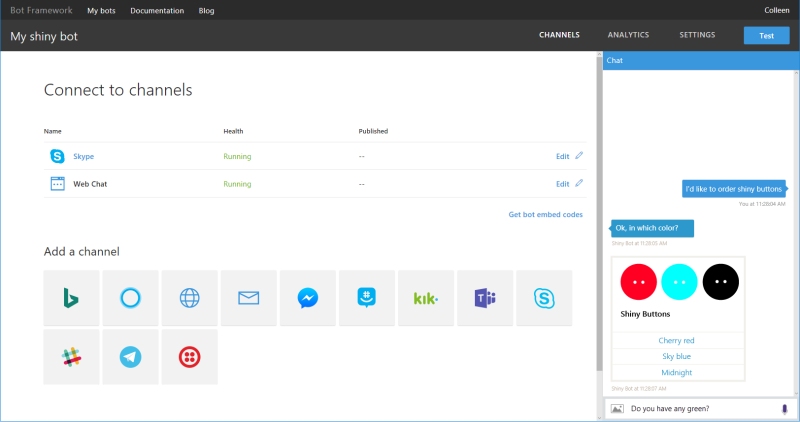Open the Skype channel name link
The width and height of the screenshot is (800, 422).
[83, 156]
